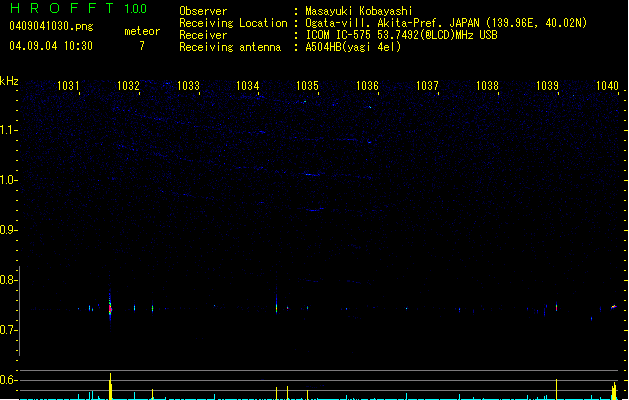The image size is (629, 400).
Task: Click the 1035 time axis label
Action: [x=307, y=85]
